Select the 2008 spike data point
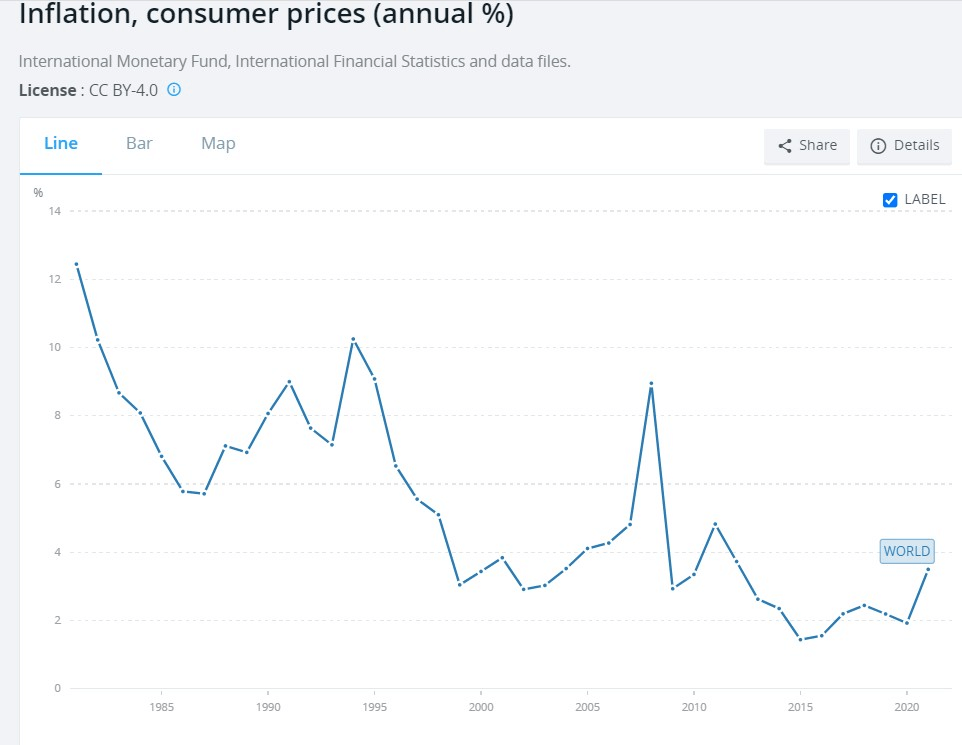Screen dimensions: 962x745 click(651, 384)
